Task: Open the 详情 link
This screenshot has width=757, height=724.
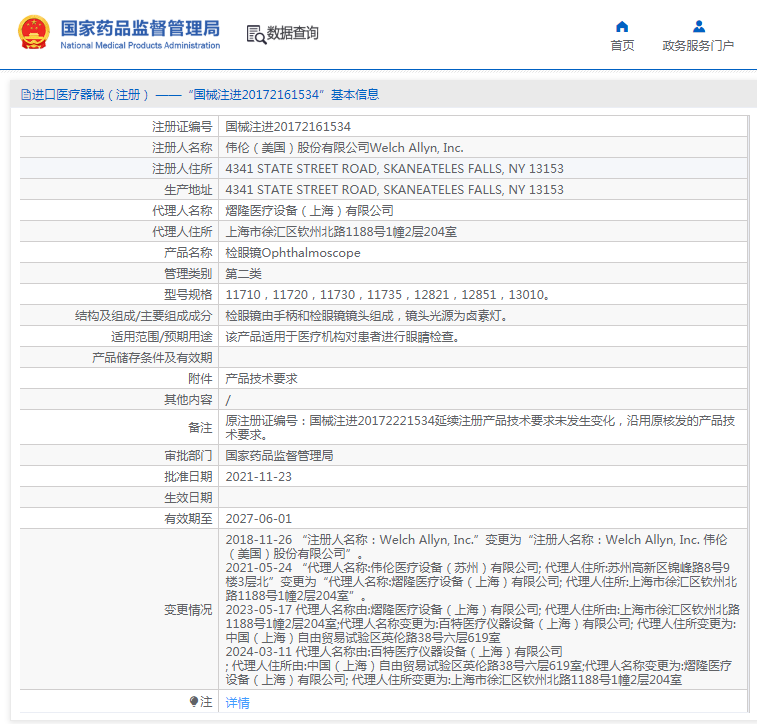Action: 238,703
